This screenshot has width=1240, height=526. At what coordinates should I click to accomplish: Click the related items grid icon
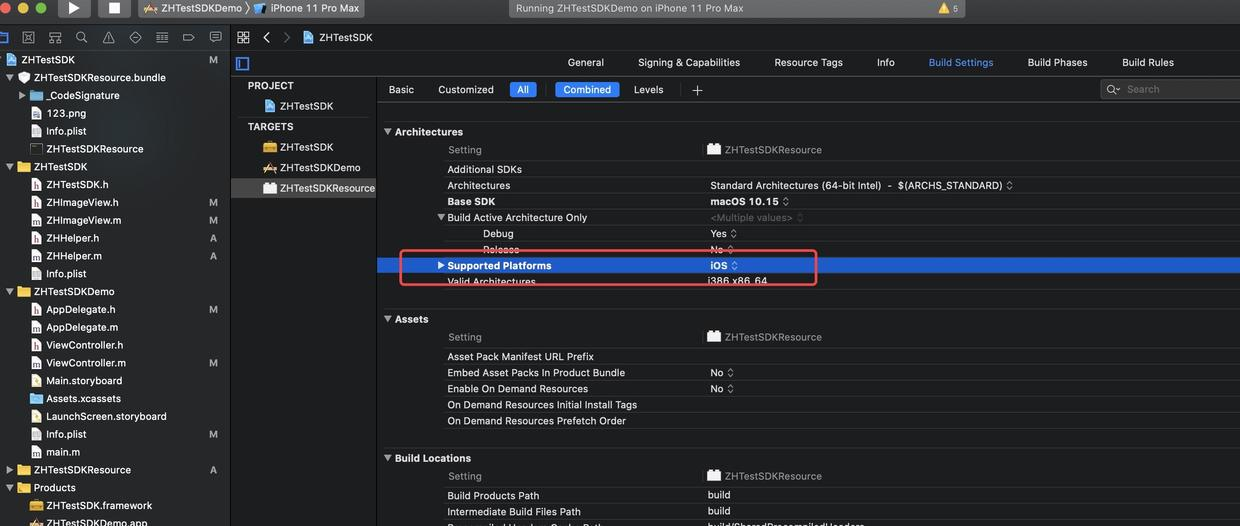243,37
